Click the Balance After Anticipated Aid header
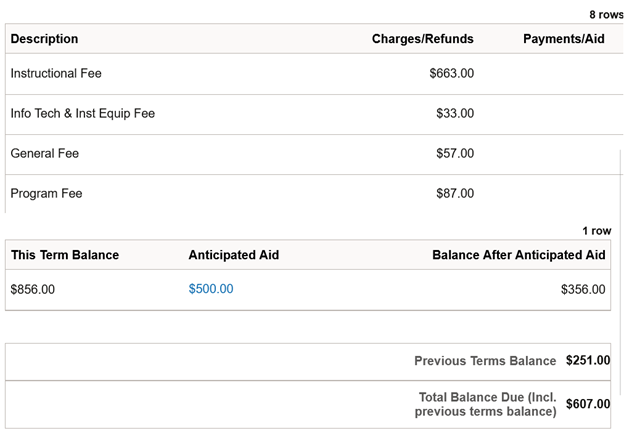This screenshot has height=444, width=624. (x=518, y=255)
